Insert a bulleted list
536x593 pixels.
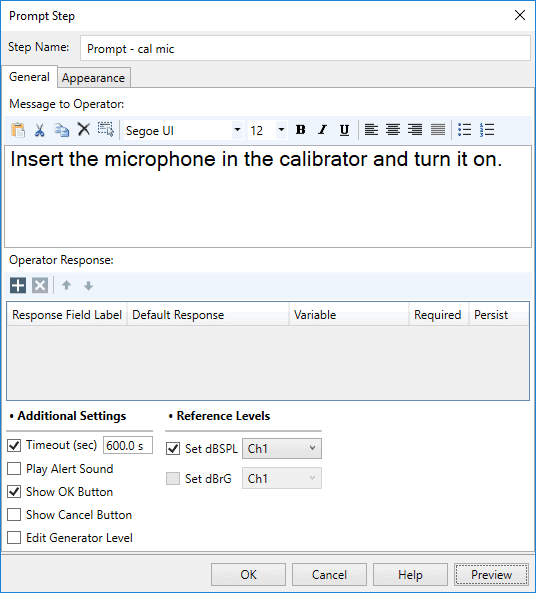(x=464, y=130)
